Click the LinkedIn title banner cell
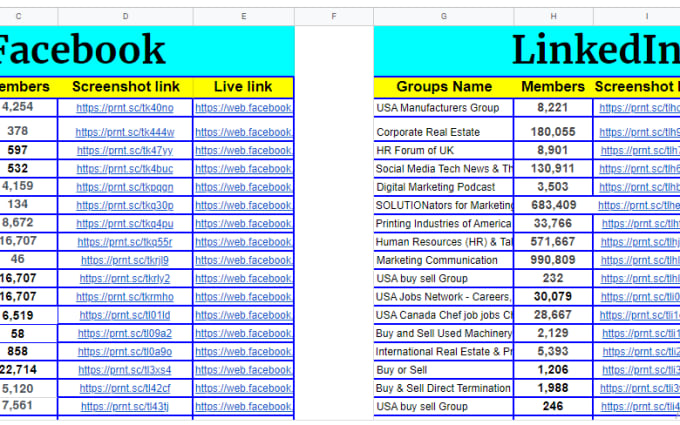The width and height of the screenshot is (680, 425). point(527,51)
